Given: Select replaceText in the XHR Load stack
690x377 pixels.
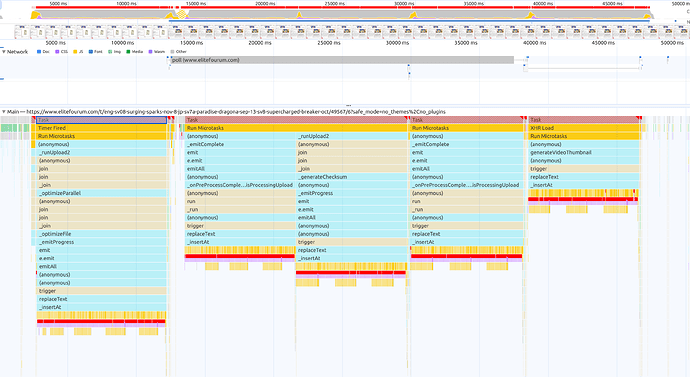Looking at the screenshot, I should pos(584,177).
